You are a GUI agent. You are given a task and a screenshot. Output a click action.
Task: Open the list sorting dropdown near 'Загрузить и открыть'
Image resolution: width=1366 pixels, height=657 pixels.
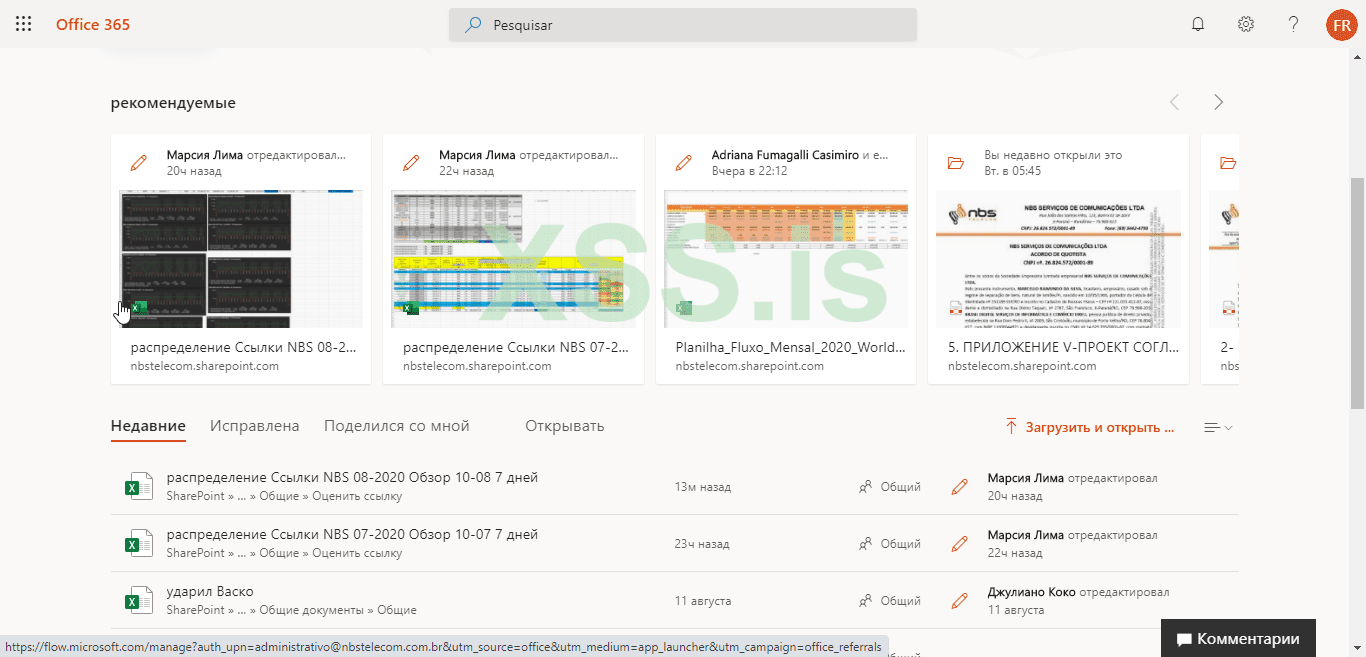coord(1217,427)
